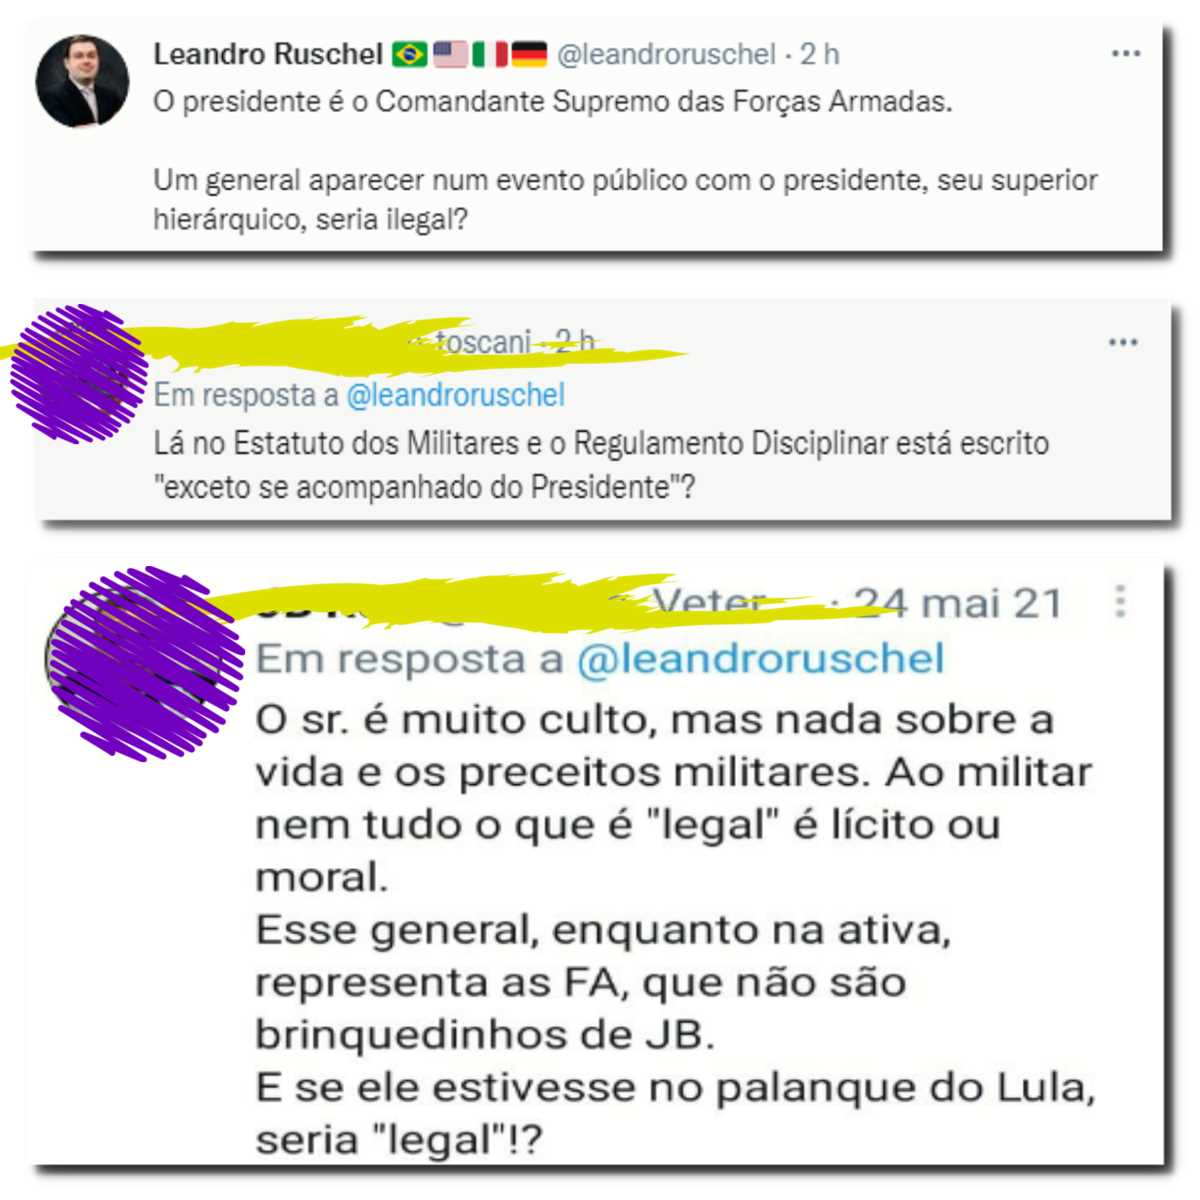The image size is (1200, 1200).
Task: Open vertical dots menu on 24 mai 21 reply
Action: click(1121, 601)
